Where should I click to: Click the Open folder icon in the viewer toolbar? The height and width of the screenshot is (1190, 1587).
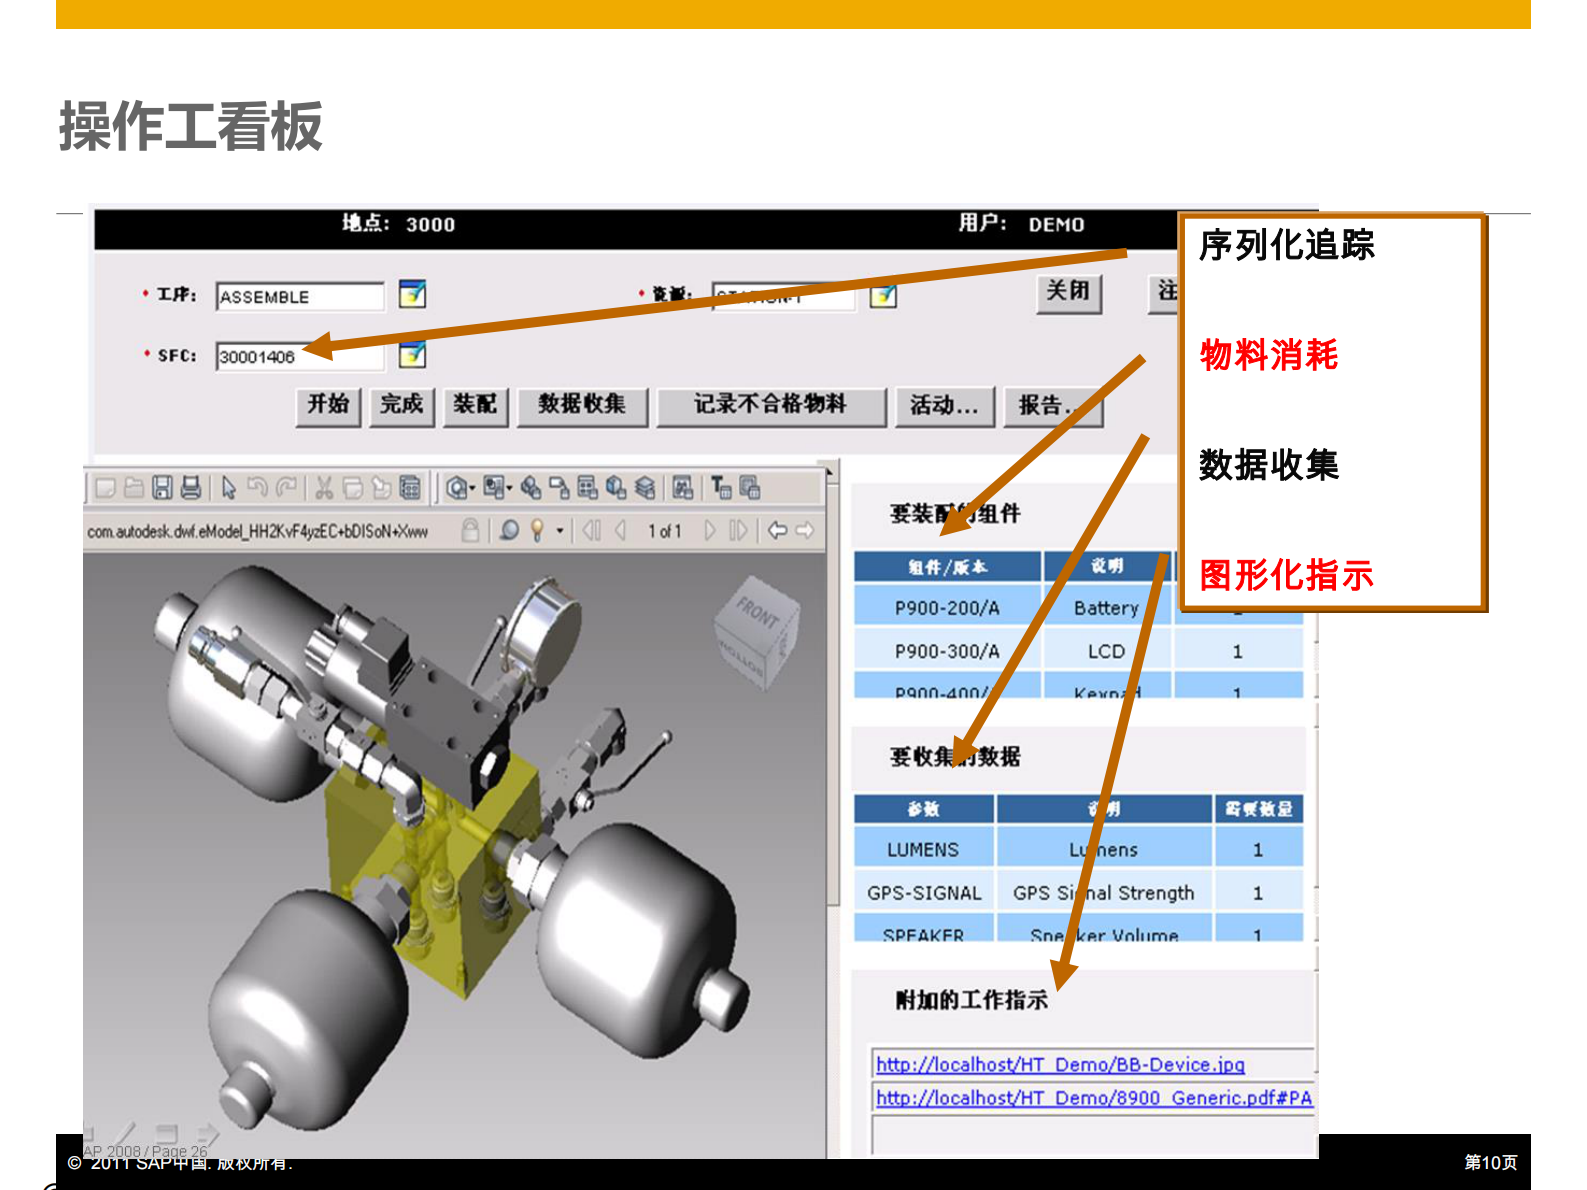133,487
